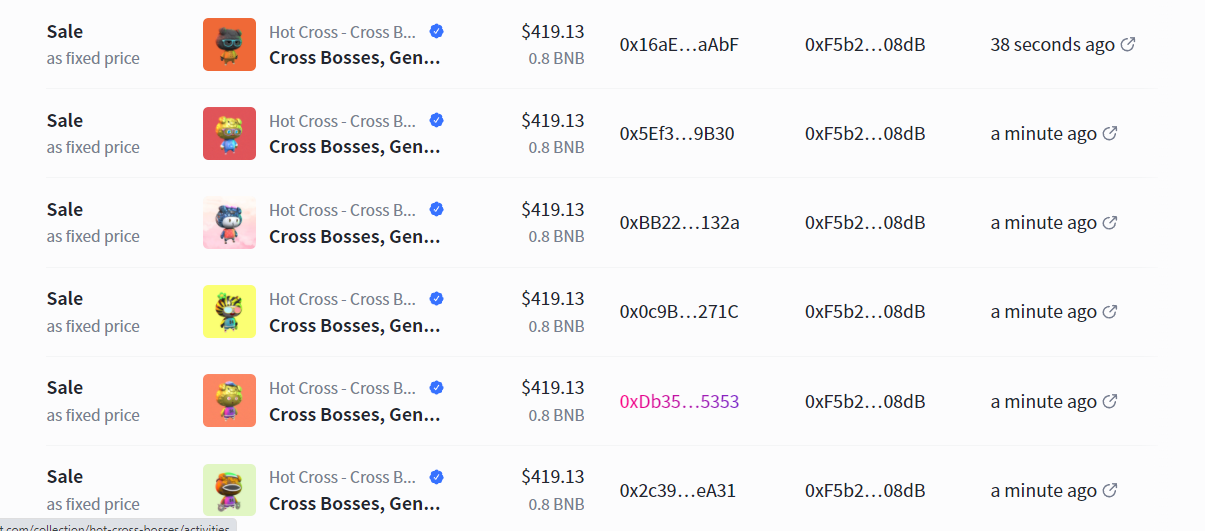Click the 38 seconds ago timestamp
Viewport: 1205px width, 531px height.
point(1052,45)
